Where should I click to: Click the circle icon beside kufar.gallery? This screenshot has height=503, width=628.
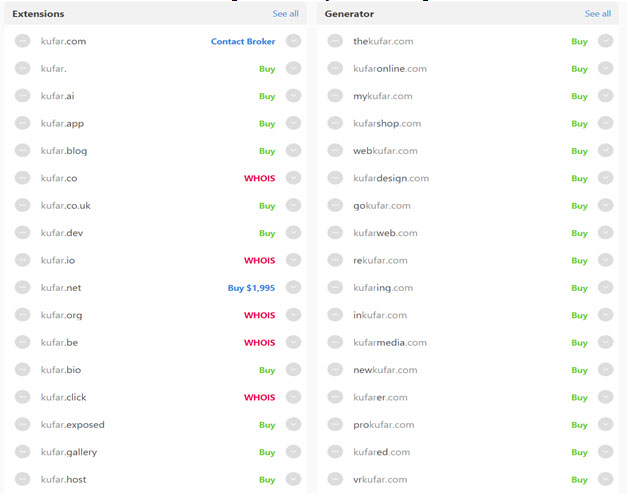22,452
